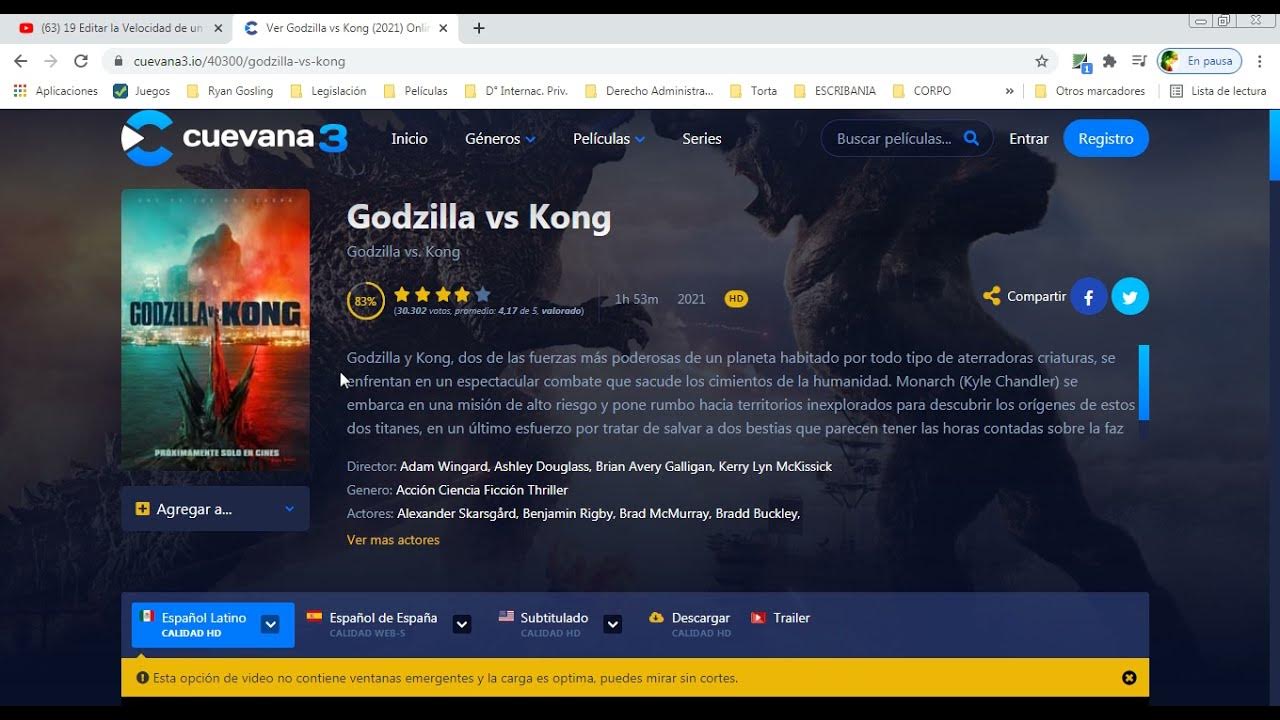Viewport: 1280px width, 720px height.
Task: Close the YouTube tab
Action: click(218, 28)
